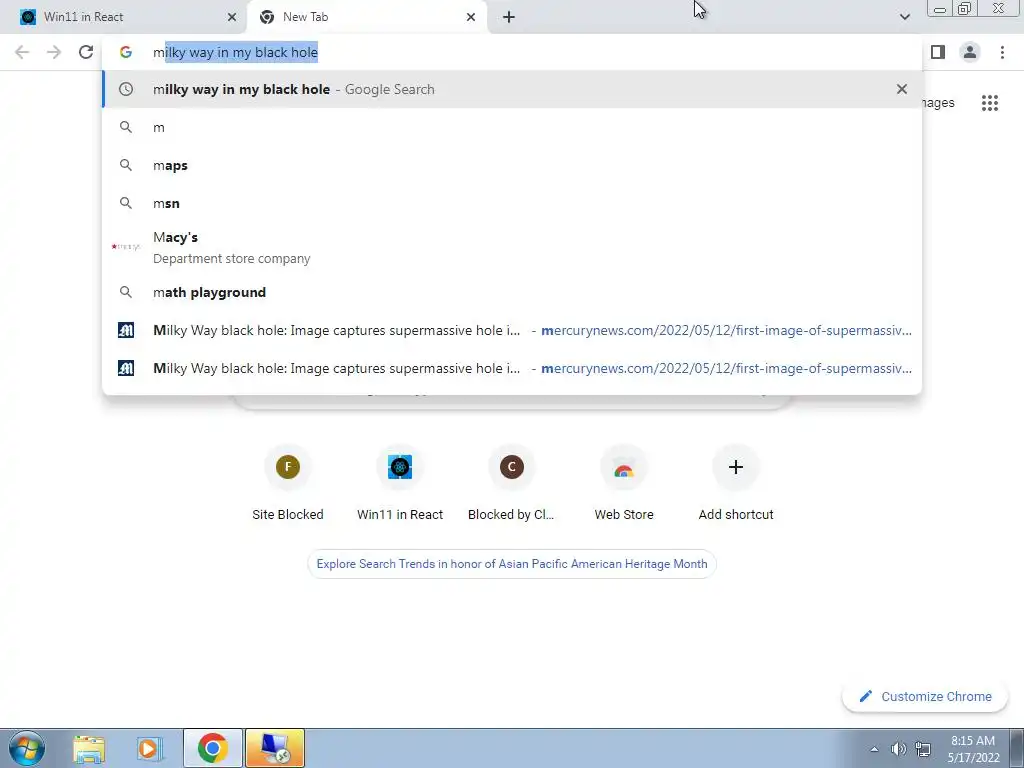Open the Win11 in React shortcut
The image size is (1024, 768).
click(x=400, y=483)
